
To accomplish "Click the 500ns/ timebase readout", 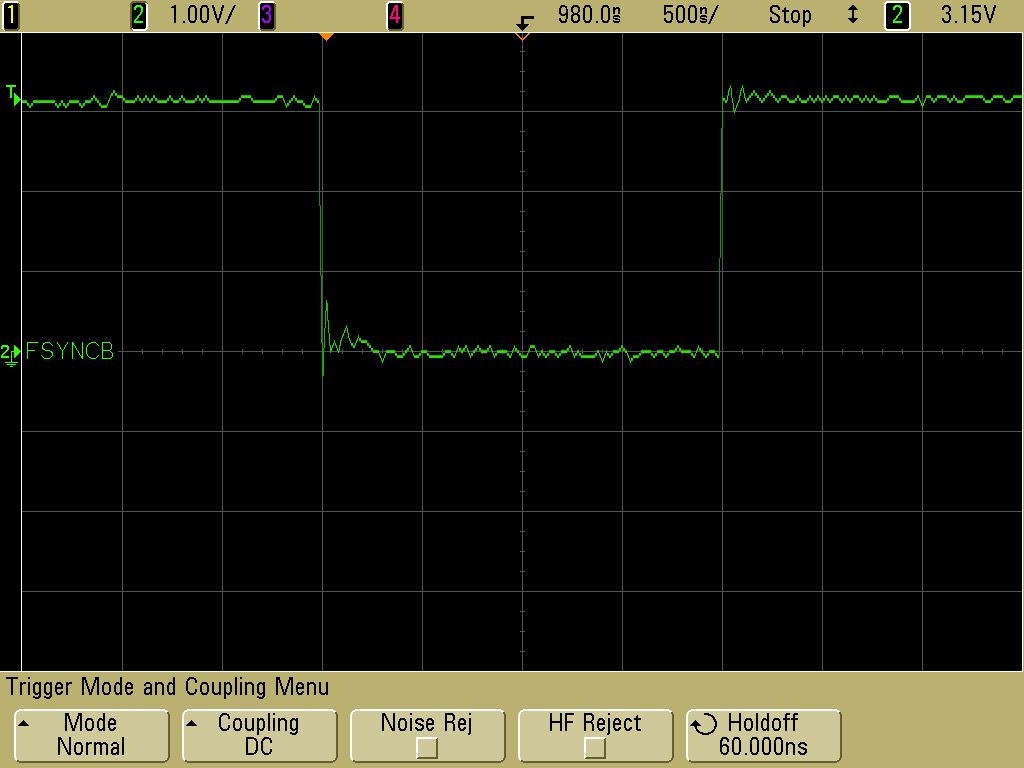I will pyautogui.click(x=690, y=15).
